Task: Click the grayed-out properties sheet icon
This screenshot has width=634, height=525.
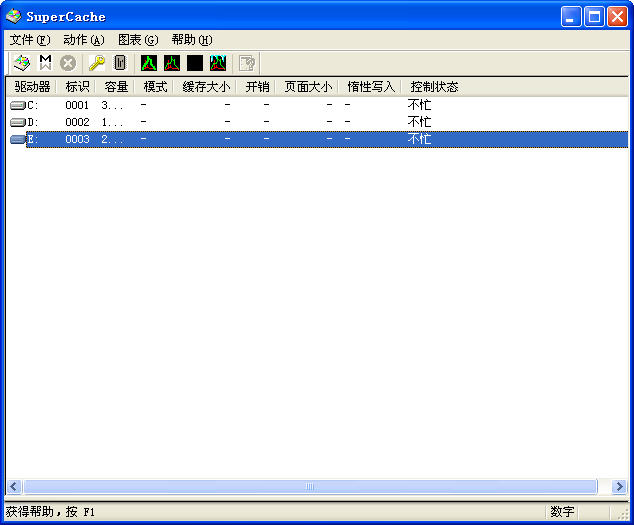Action: click(x=246, y=63)
